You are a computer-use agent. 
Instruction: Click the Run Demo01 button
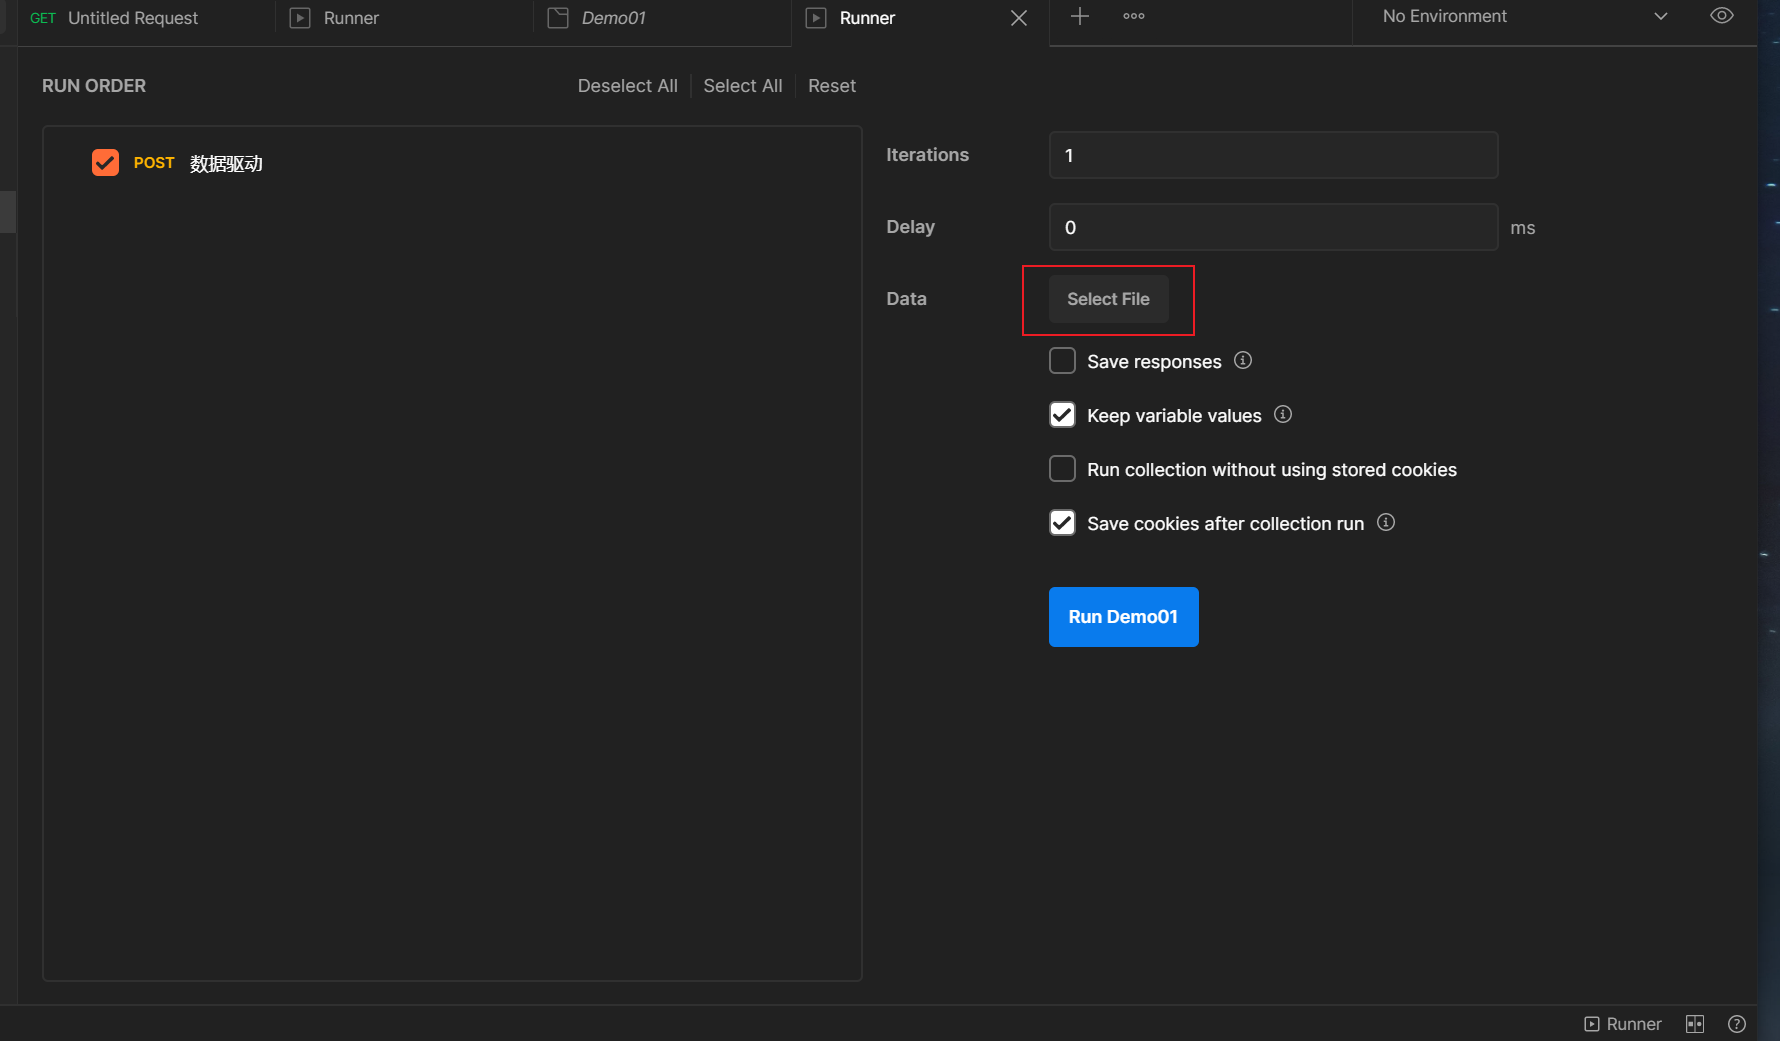(x=1123, y=617)
